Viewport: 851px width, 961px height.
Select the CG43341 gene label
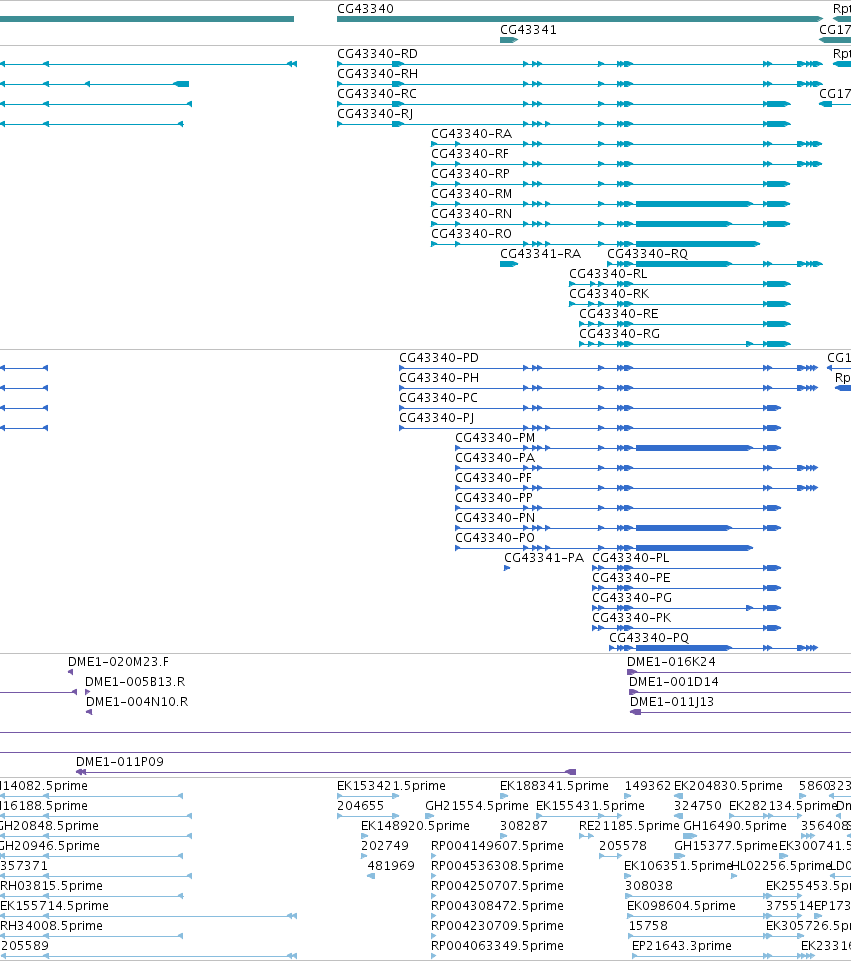coord(528,29)
